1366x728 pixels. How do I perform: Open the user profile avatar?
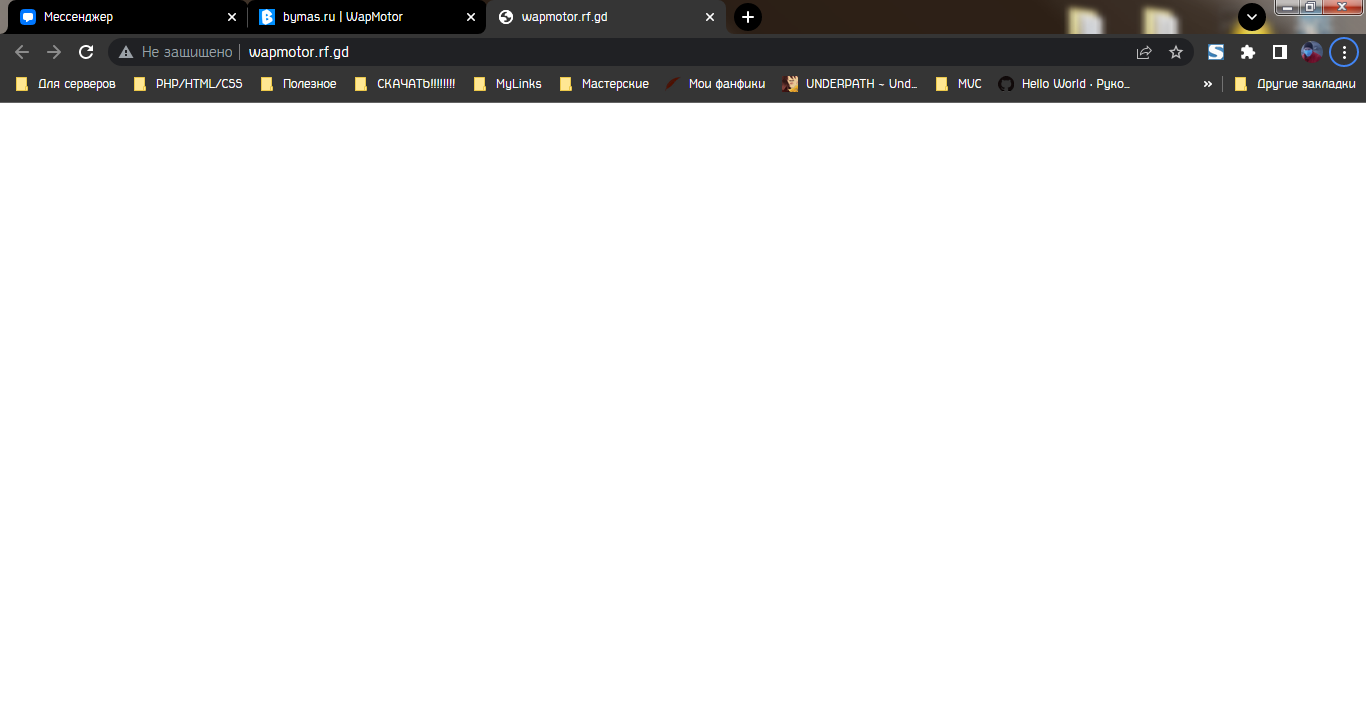pyautogui.click(x=1311, y=52)
